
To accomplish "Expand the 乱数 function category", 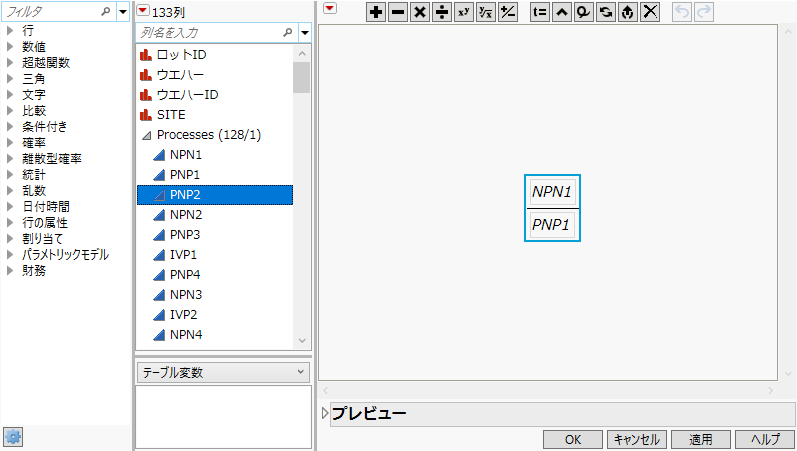I will point(10,191).
